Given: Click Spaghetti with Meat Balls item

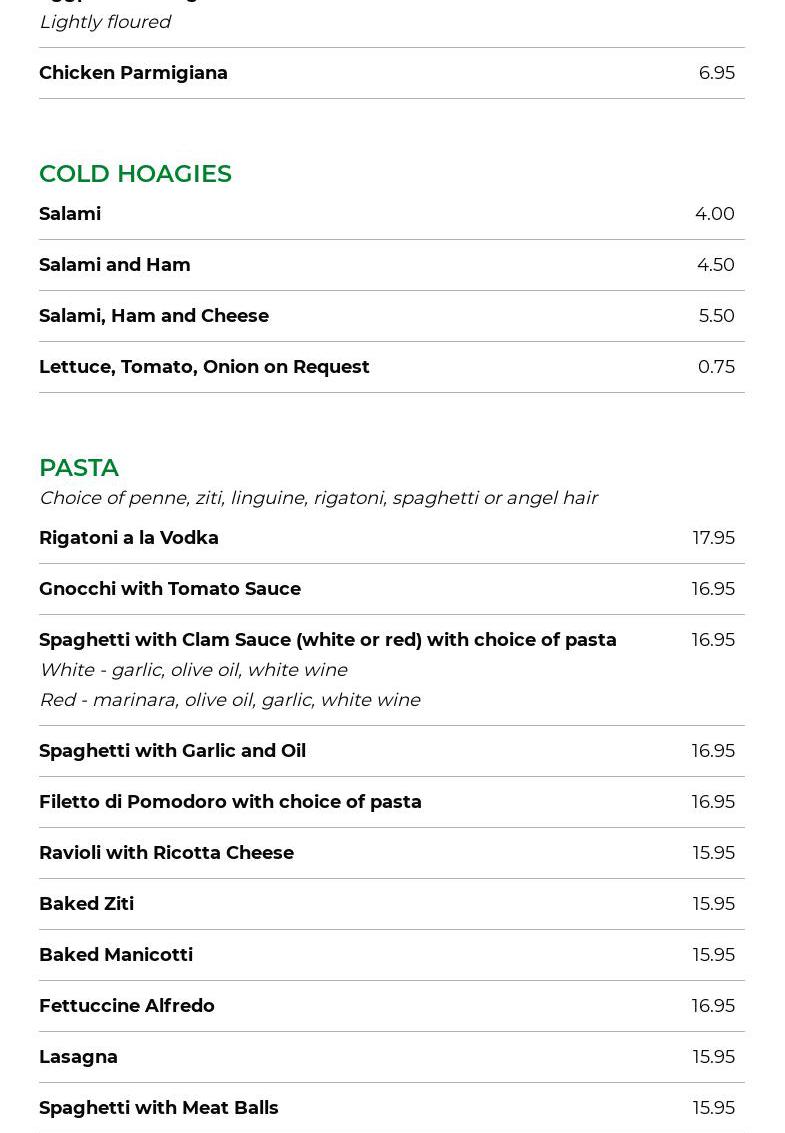Looking at the screenshot, I should pyautogui.click(x=159, y=1108).
